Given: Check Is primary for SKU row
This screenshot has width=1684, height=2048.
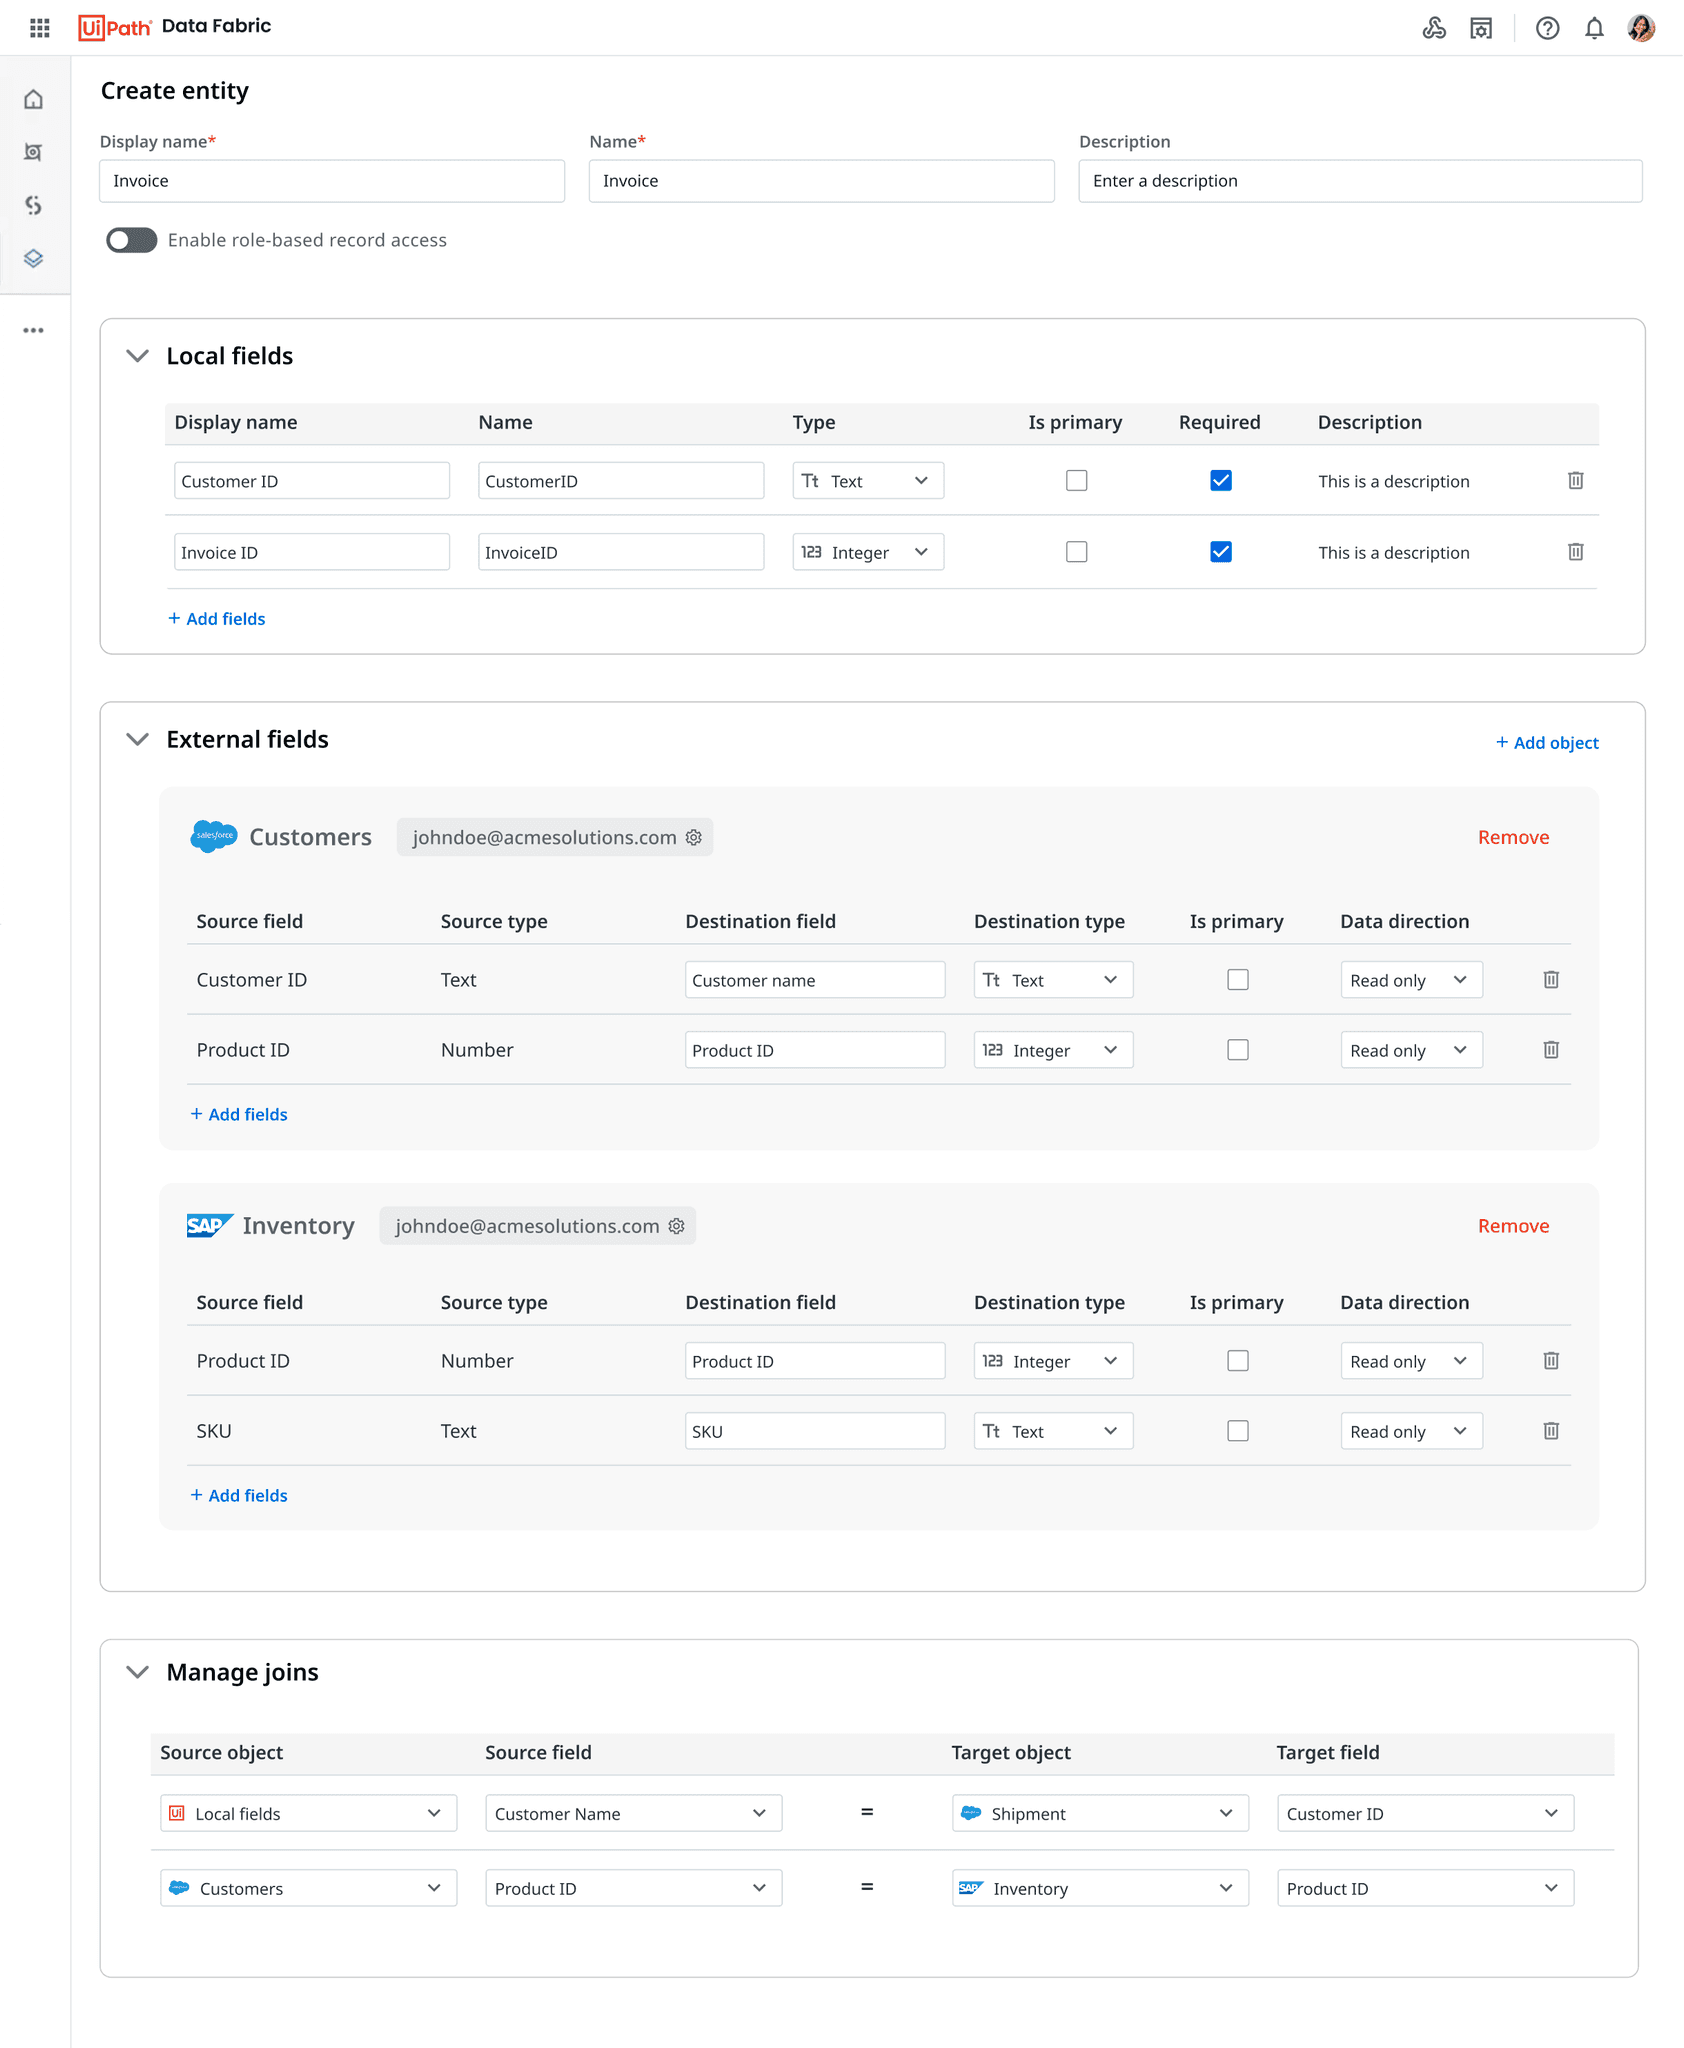Looking at the screenshot, I should [1238, 1431].
